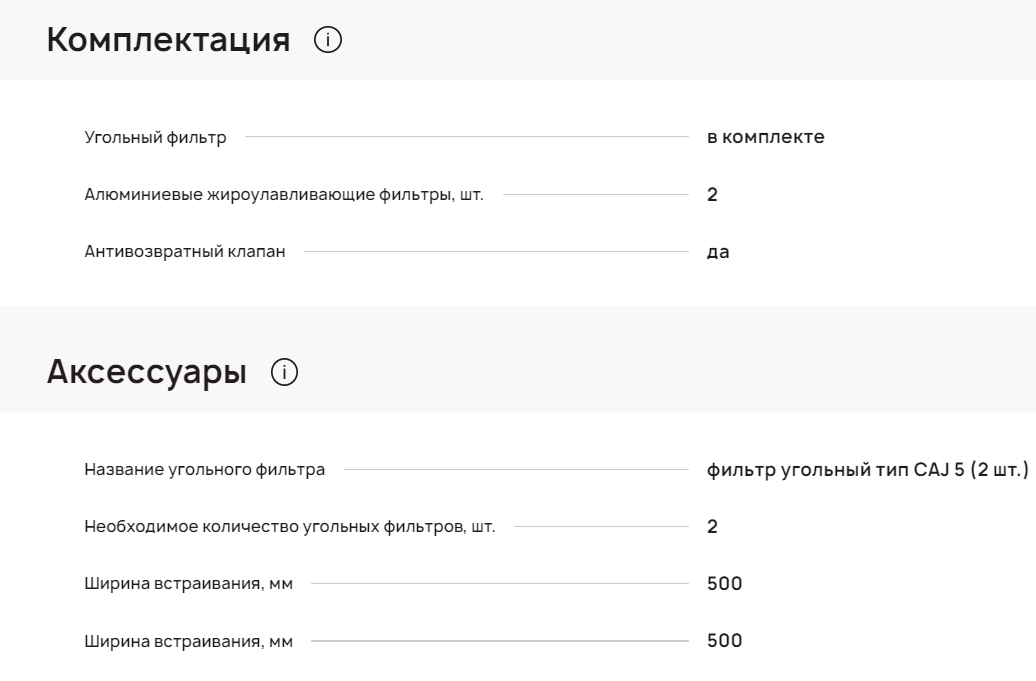Click the info icon beside Комплектация

[328, 40]
